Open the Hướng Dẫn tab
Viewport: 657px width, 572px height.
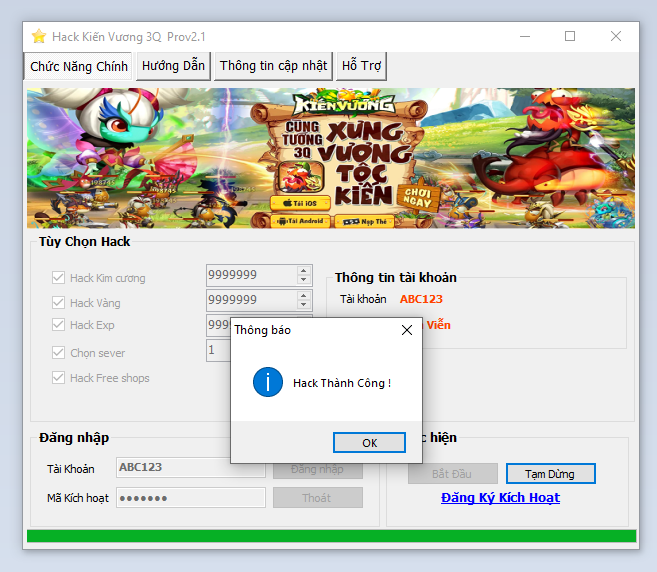pos(173,66)
